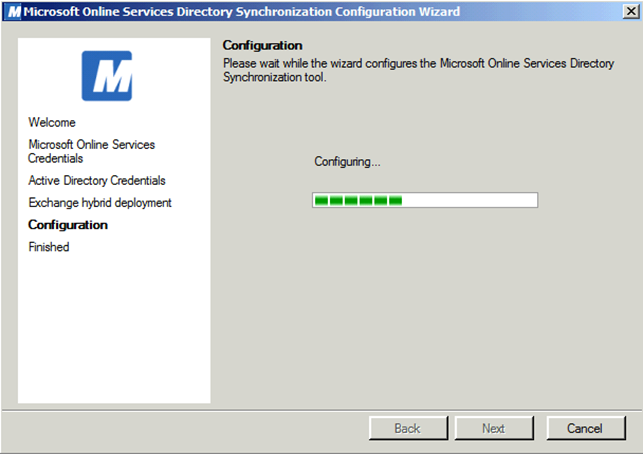Image resolution: width=643 pixels, height=454 pixels.
Task: Select Exchange hybrid deployment step
Action: (x=100, y=203)
